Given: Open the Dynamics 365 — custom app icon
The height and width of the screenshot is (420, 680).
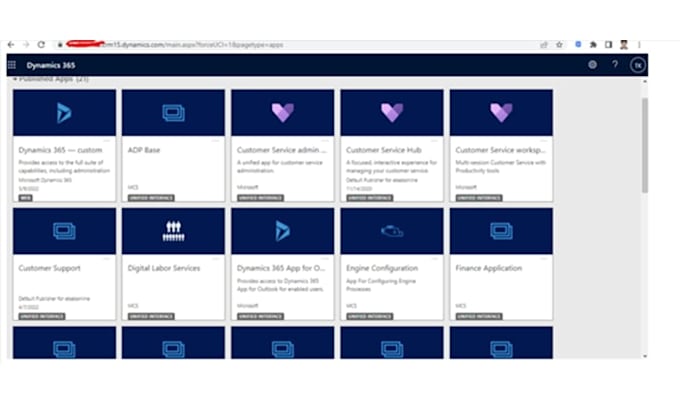Looking at the screenshot, I should 64,113.
